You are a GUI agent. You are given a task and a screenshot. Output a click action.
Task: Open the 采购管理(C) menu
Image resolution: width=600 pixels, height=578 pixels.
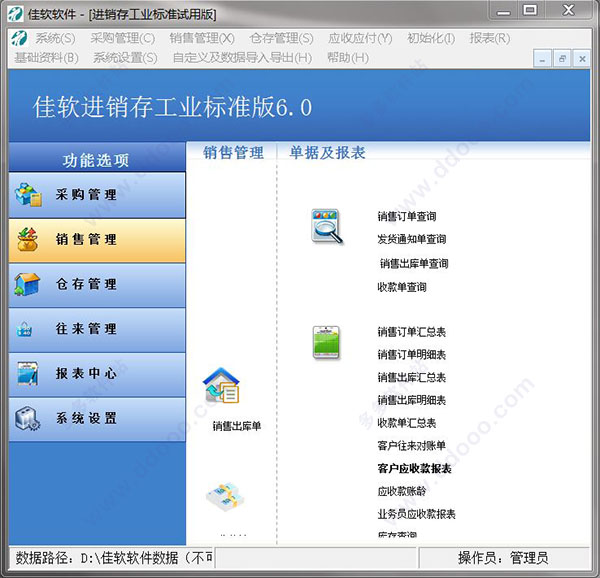tap(123, 38)
